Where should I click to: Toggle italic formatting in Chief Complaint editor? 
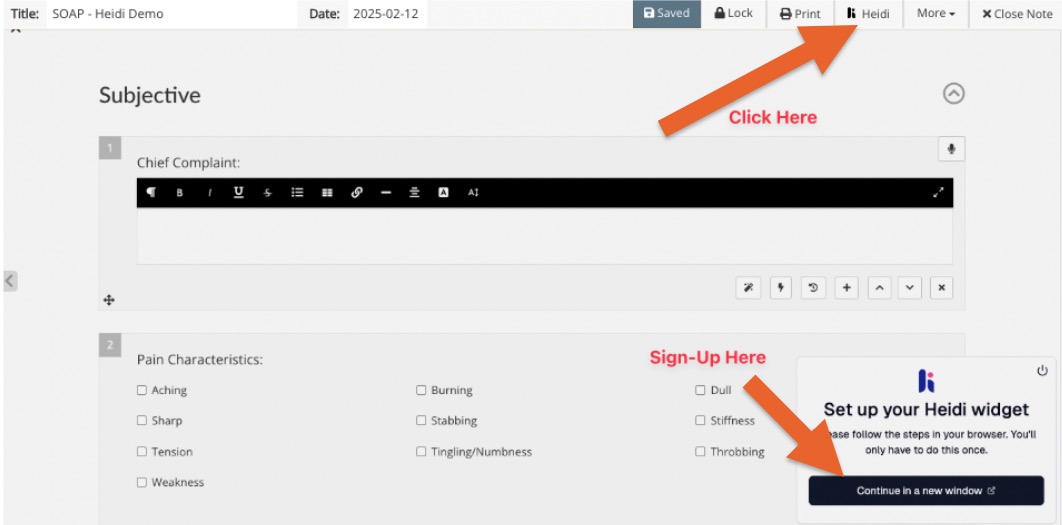pyautogui.click(x=209, y=192)
